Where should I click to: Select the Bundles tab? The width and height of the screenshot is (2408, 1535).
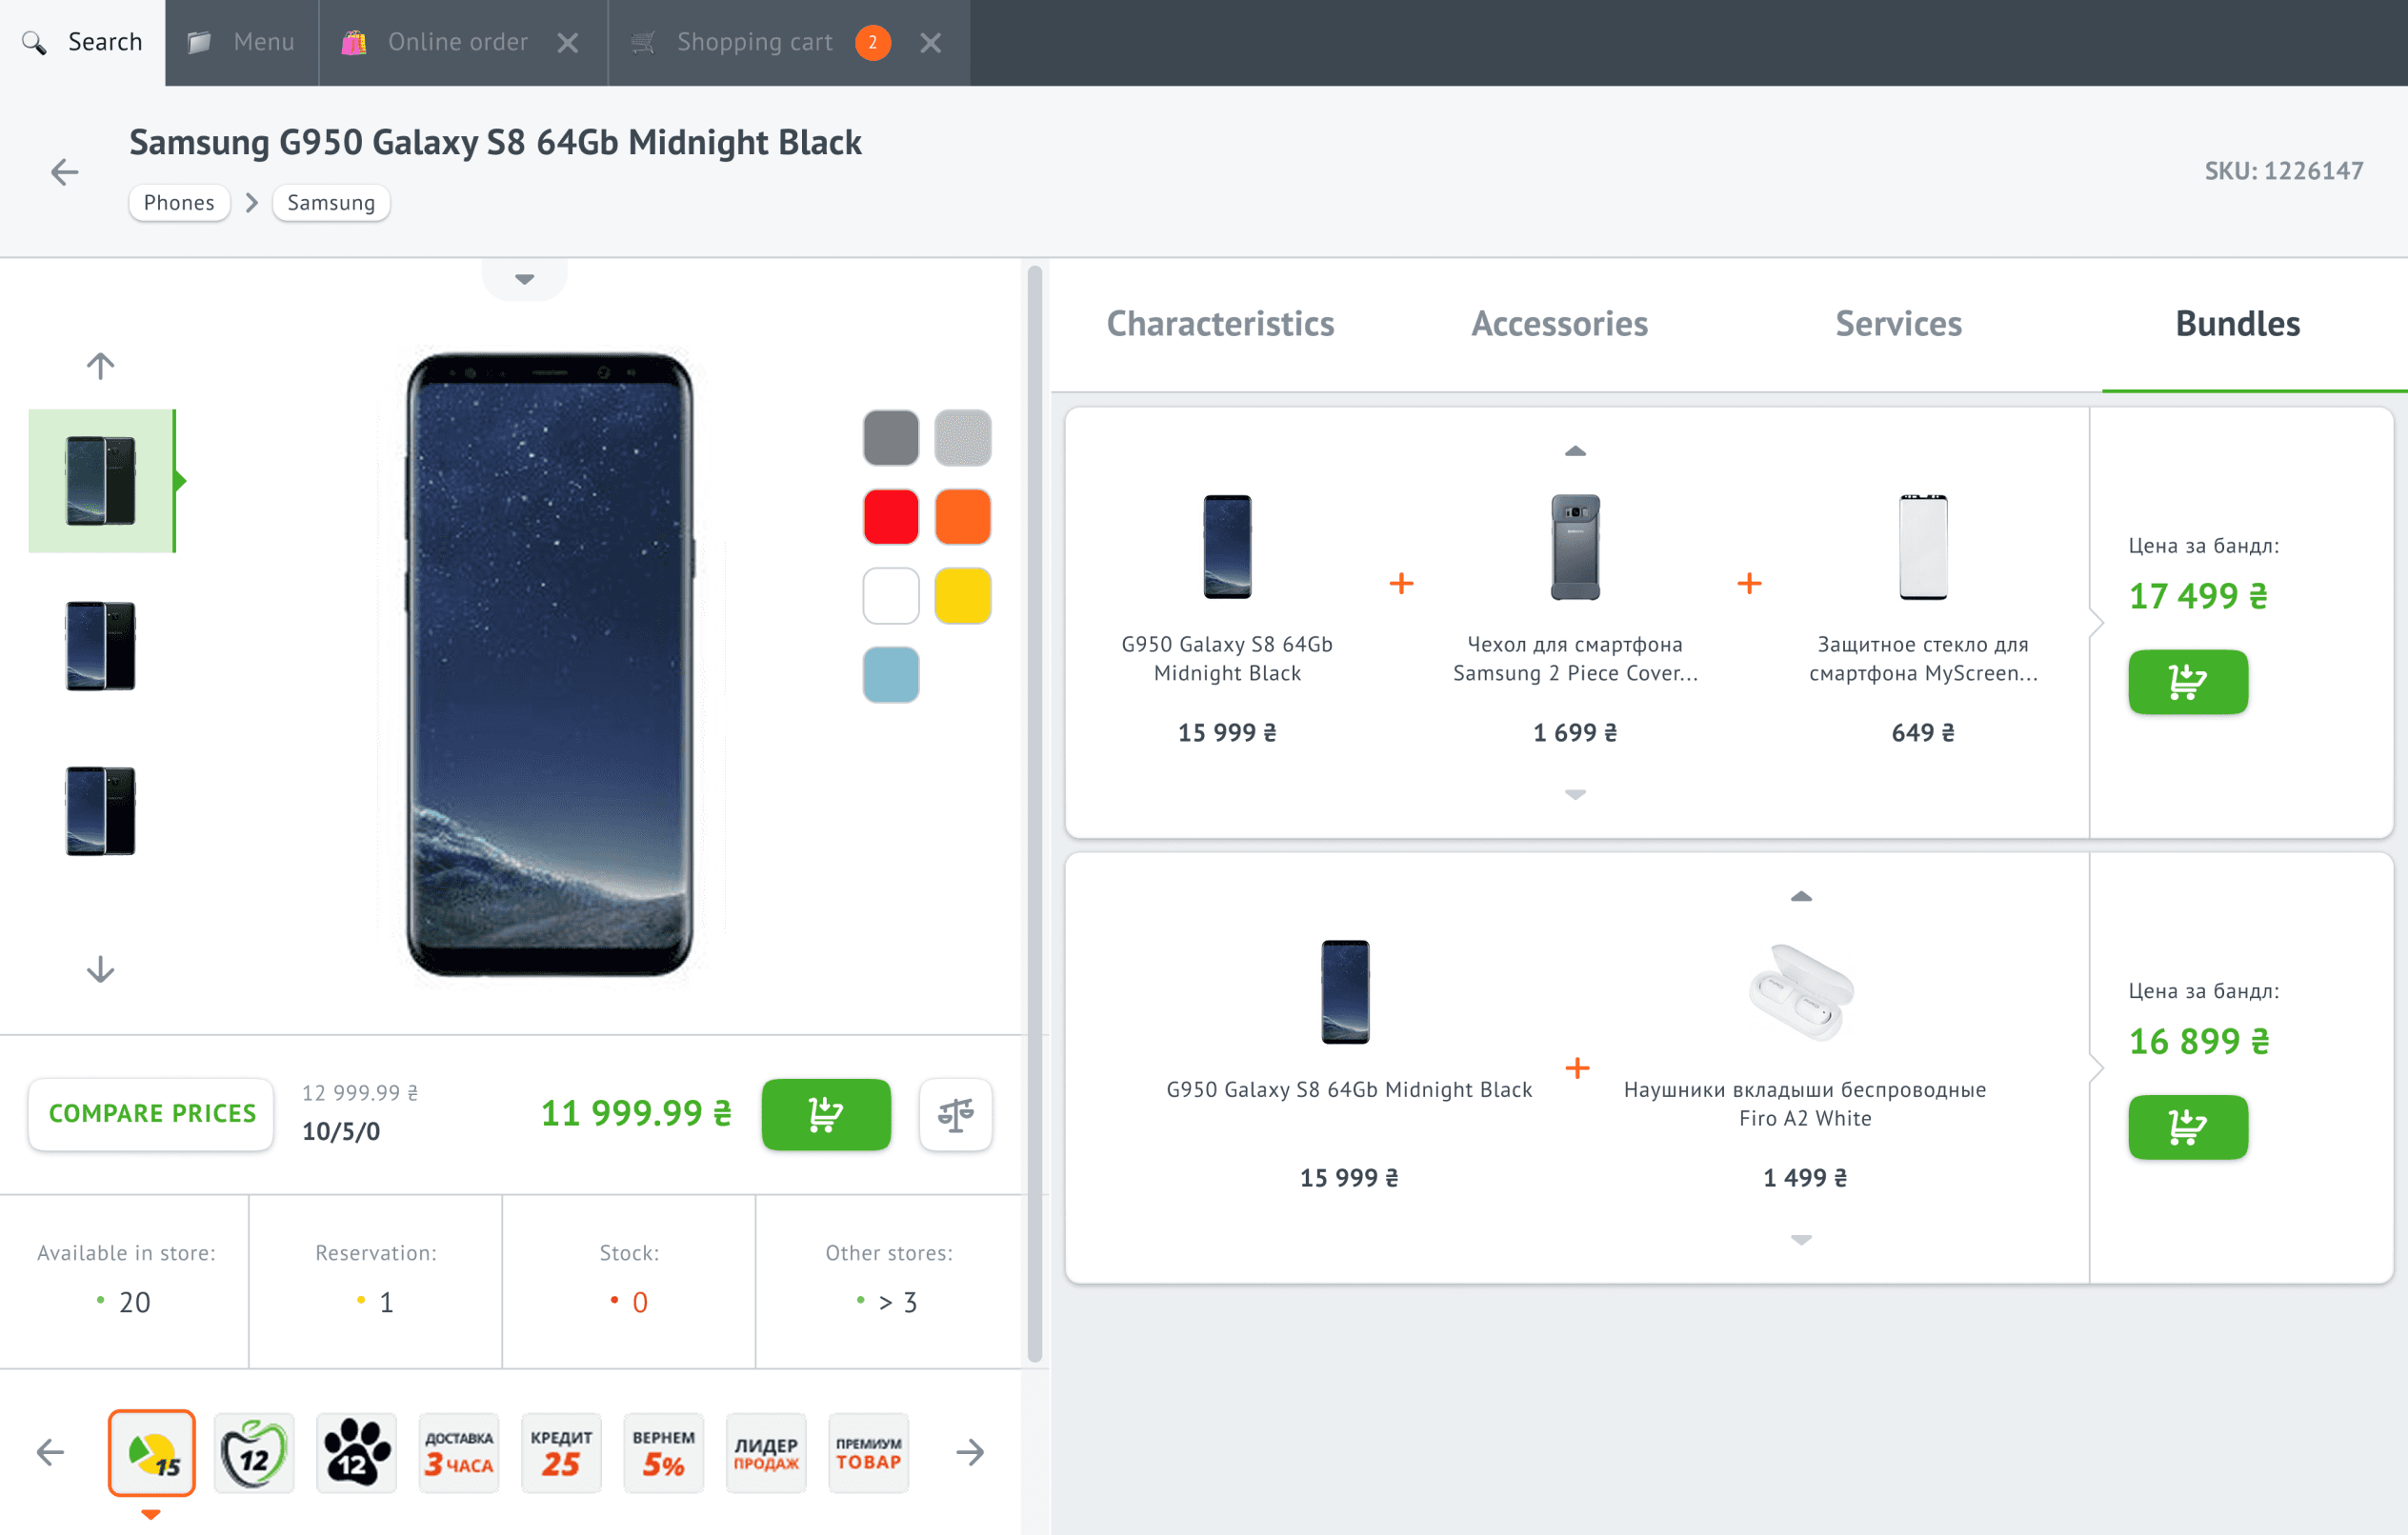(2237, 324)
